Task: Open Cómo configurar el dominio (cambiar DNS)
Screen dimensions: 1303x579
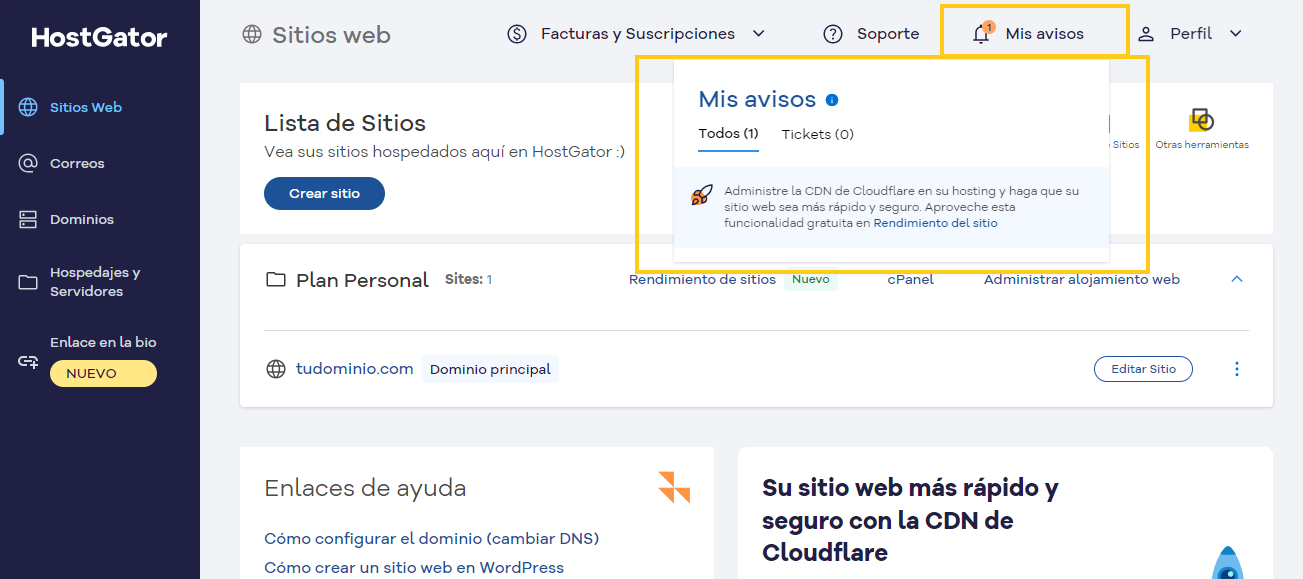Action: [x=431, y=539]
